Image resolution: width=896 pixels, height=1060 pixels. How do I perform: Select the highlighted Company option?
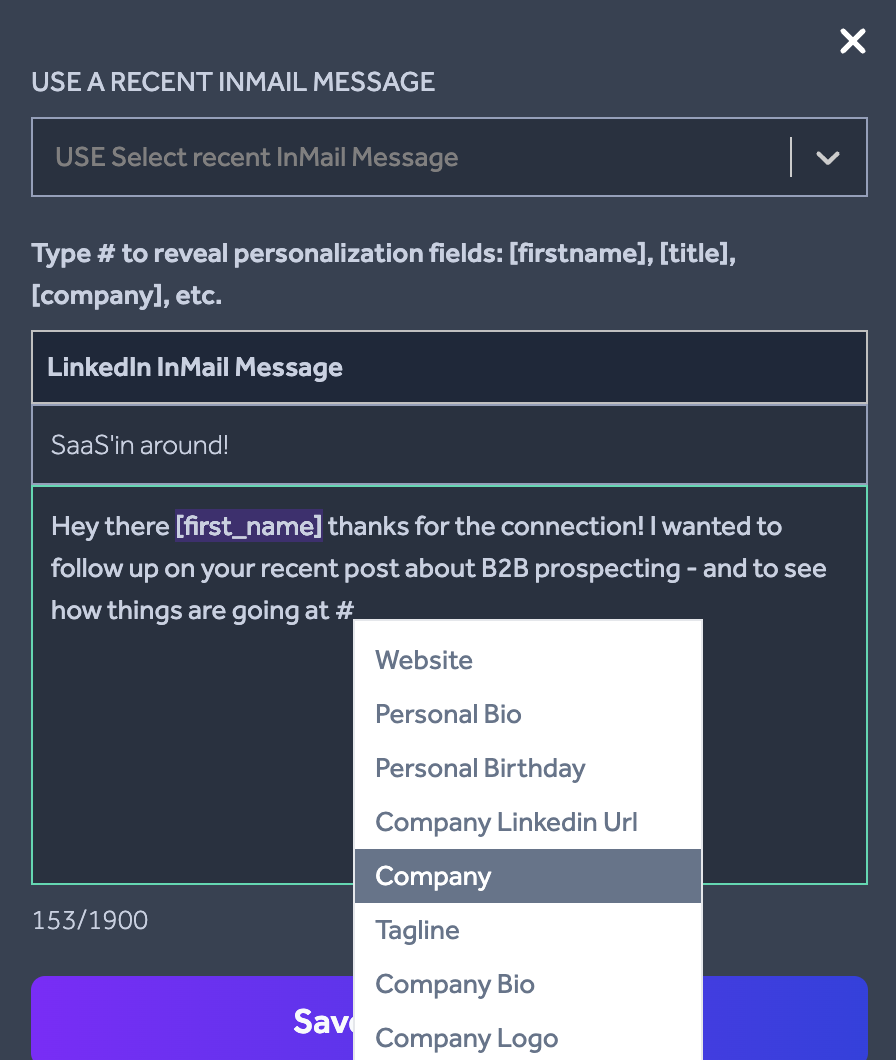(527, 876)
